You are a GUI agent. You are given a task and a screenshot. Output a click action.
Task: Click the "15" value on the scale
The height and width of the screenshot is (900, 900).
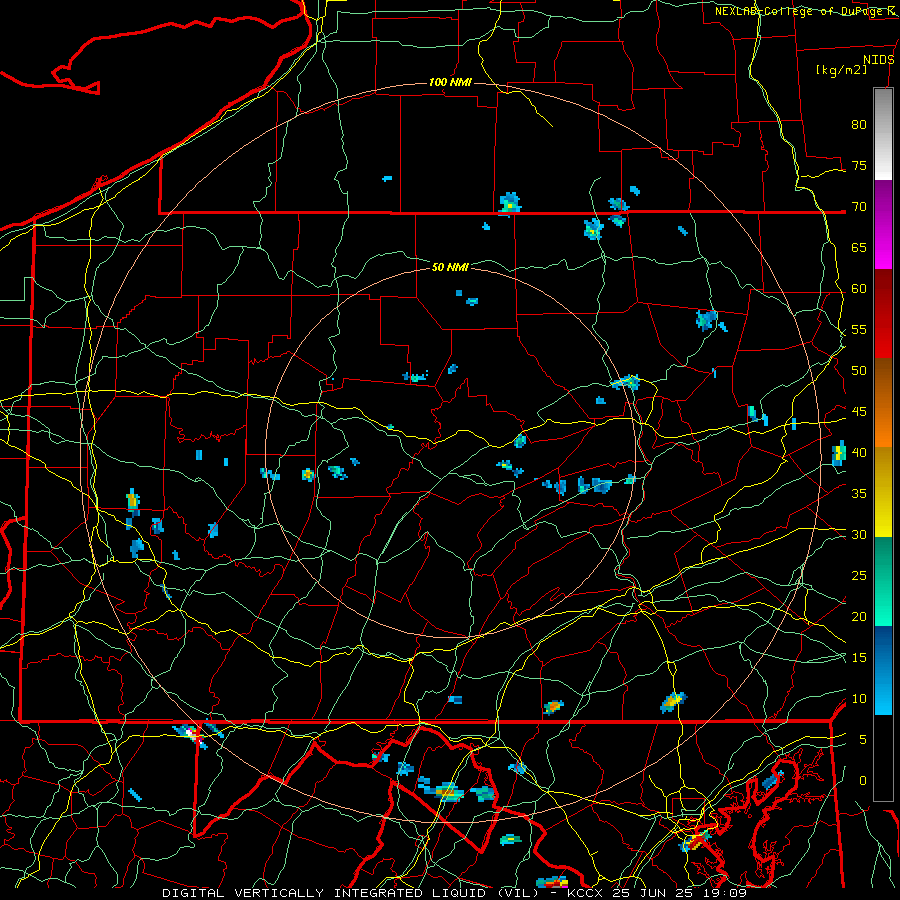point(859,657)
